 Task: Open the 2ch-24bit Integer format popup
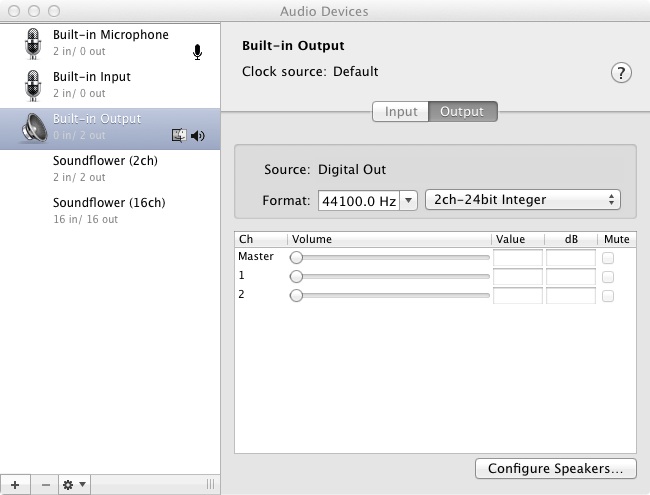(523, 200)
